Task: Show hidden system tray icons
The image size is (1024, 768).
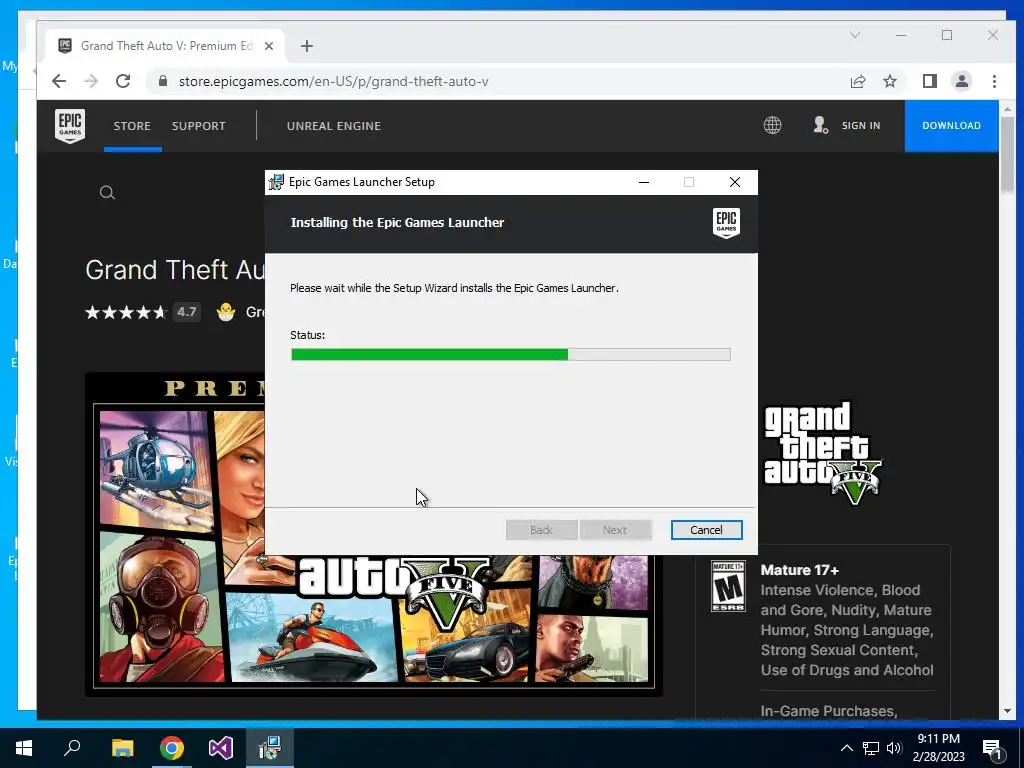Action: (846, 748)
